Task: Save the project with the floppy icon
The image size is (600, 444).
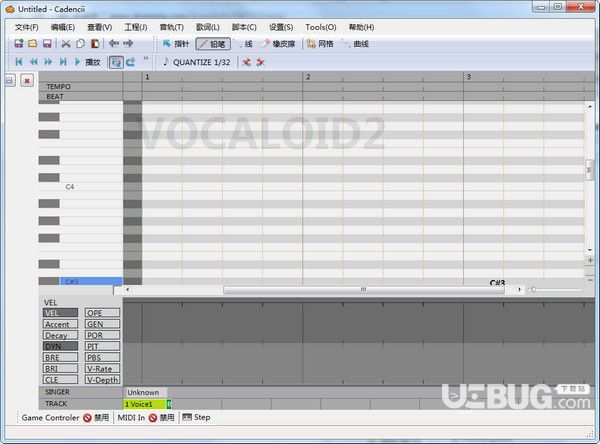Action: (47, 44)
